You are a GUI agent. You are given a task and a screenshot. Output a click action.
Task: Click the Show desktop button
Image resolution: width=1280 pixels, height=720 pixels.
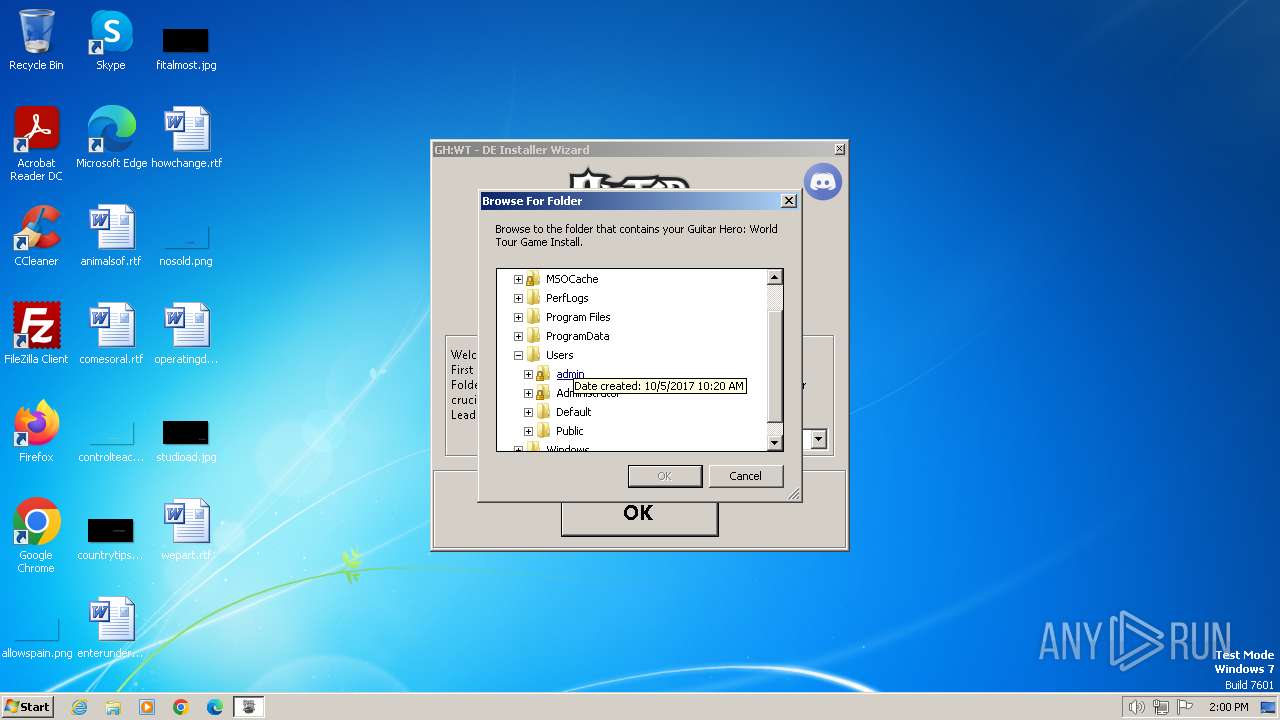pyautogui.click(x=1270, y=707)
